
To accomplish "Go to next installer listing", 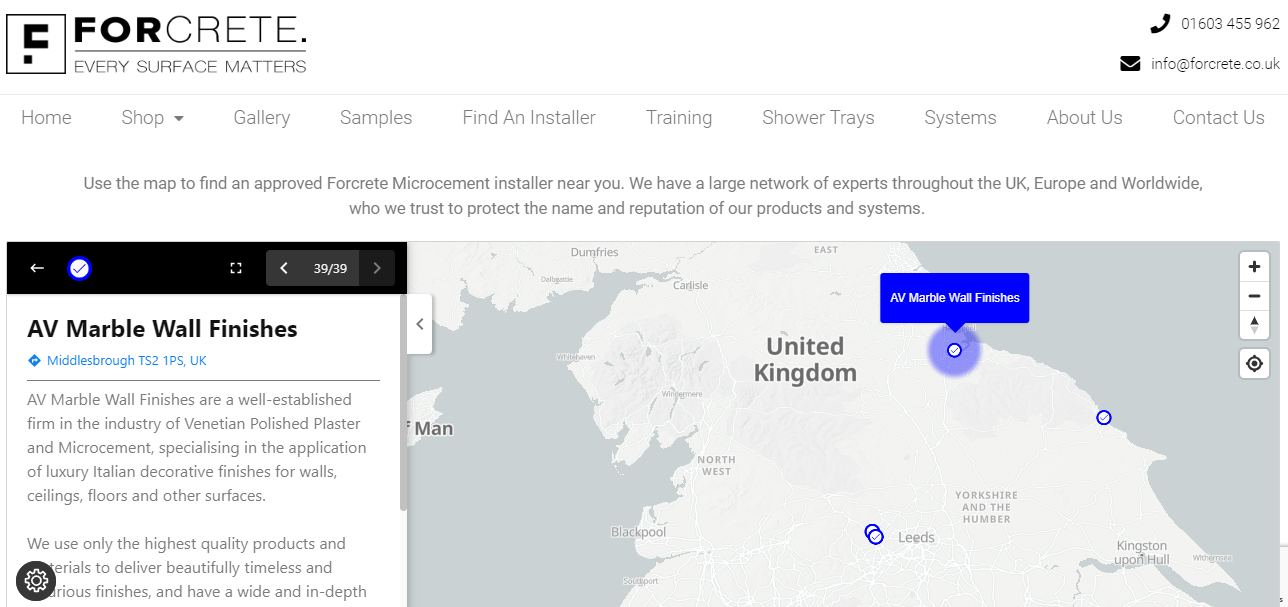I will coord(377,268).
